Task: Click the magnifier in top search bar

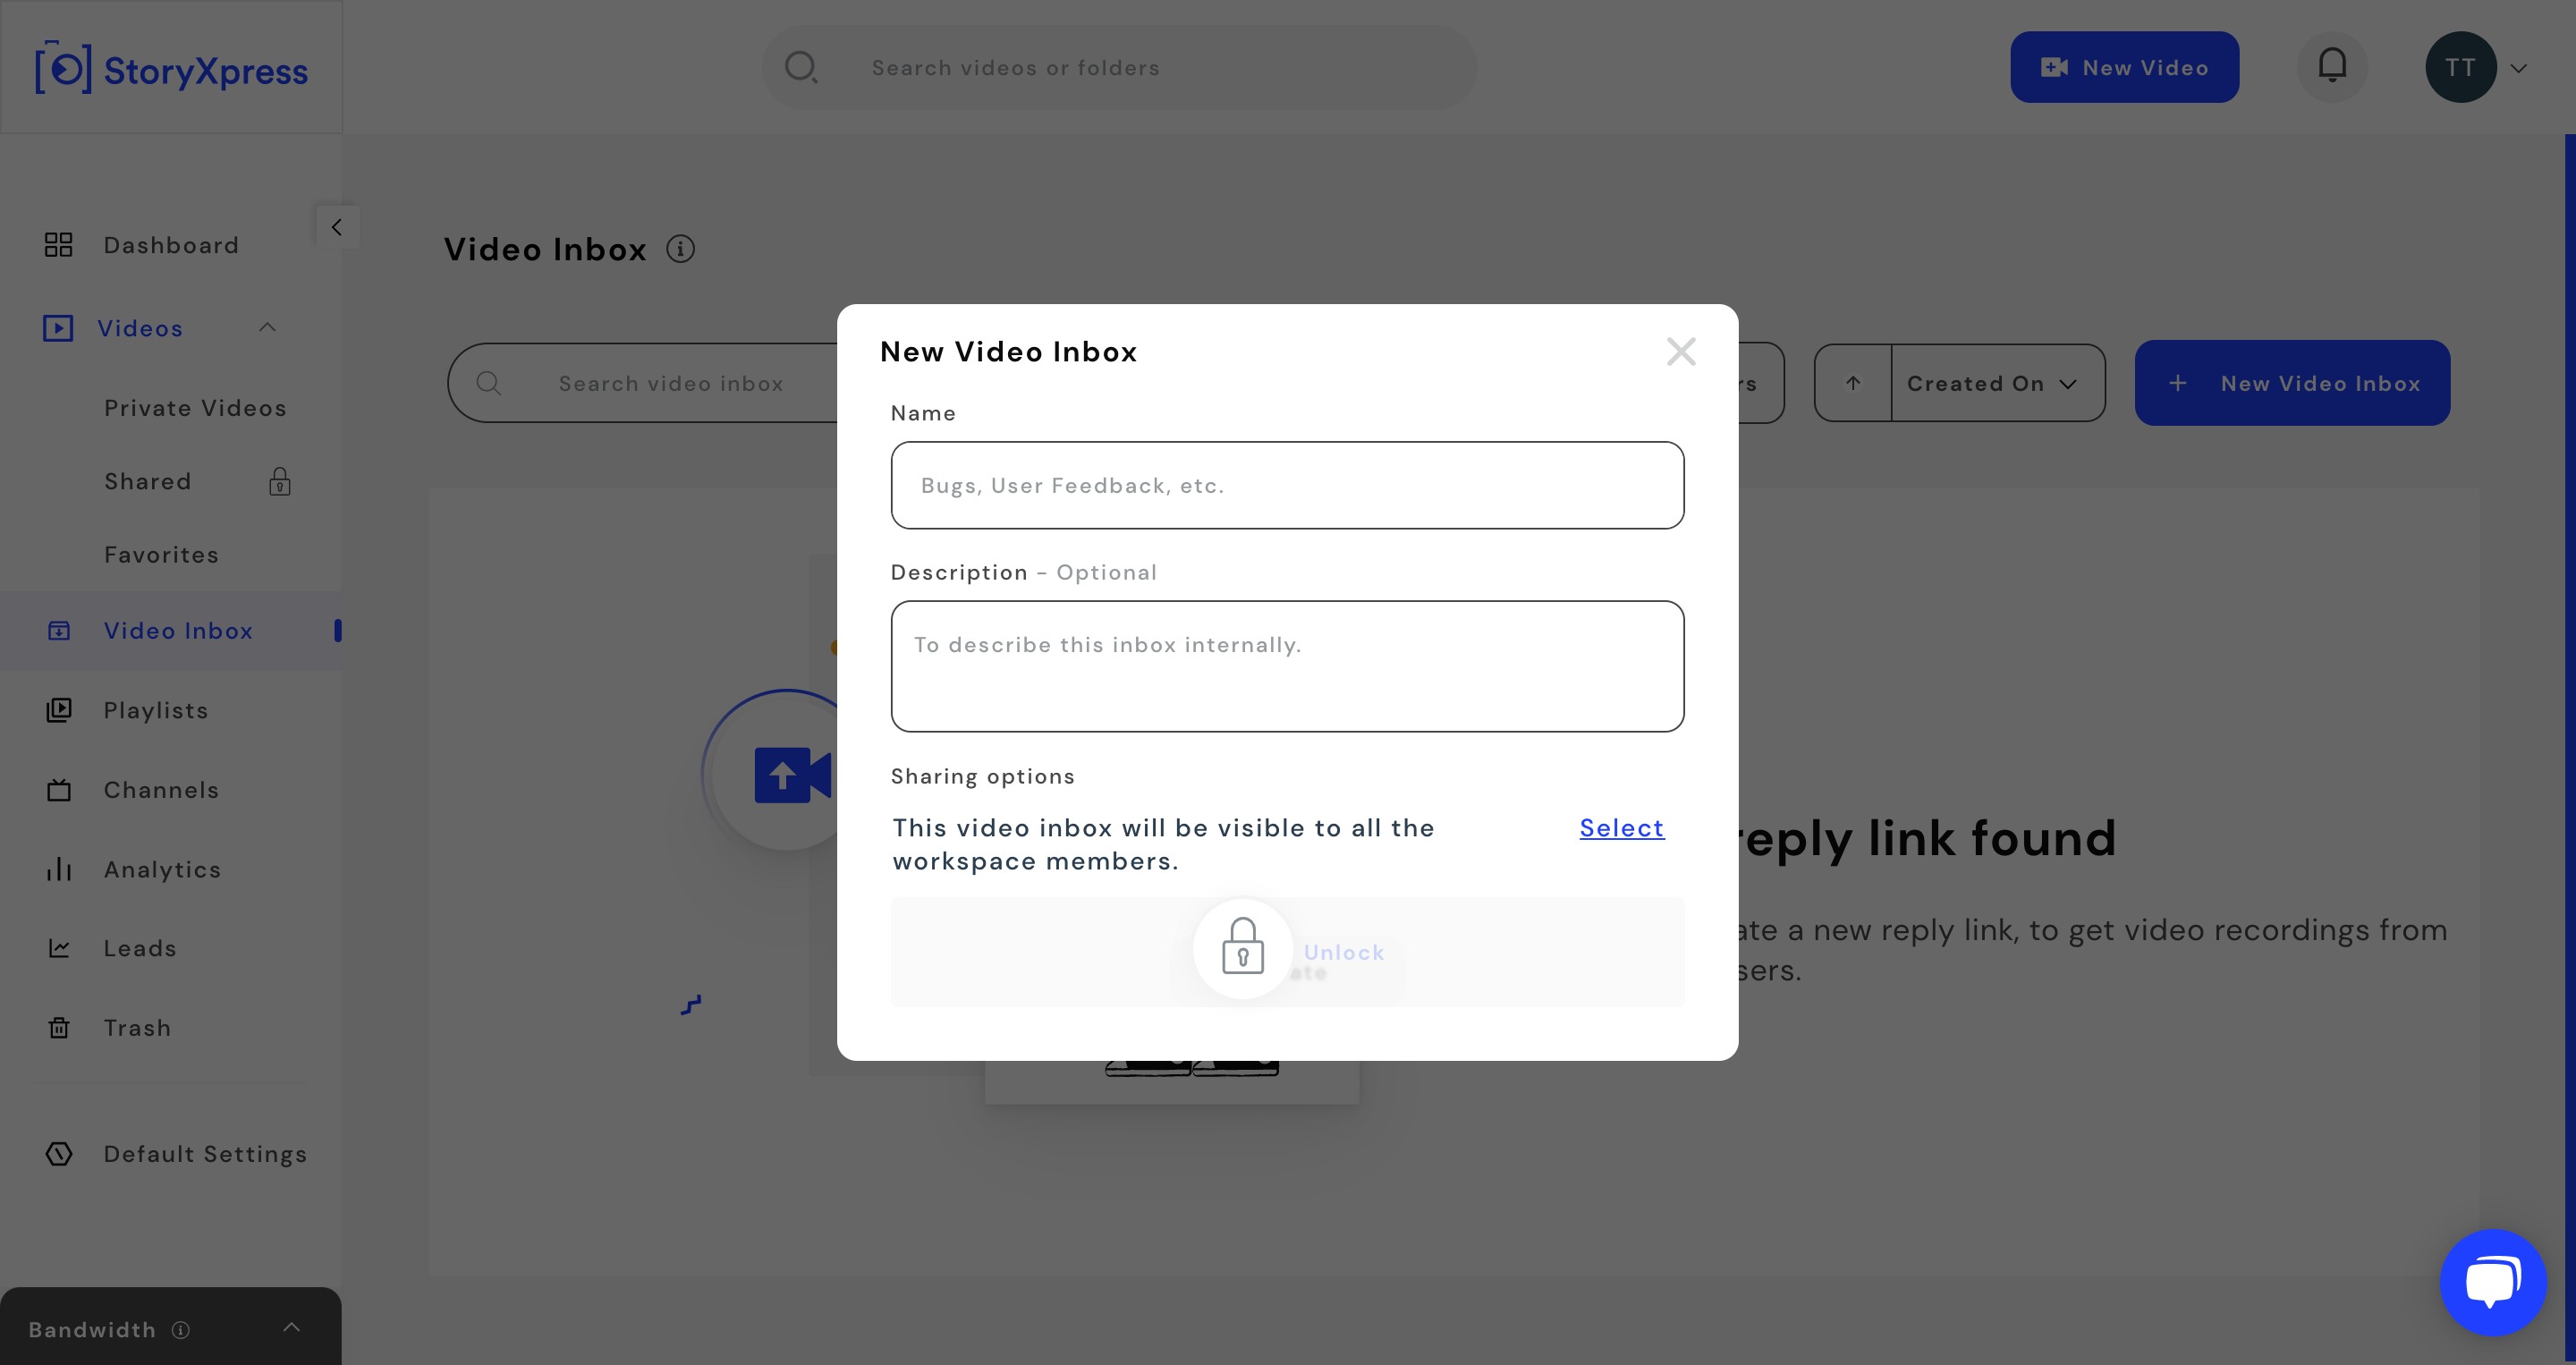Action: tap(801, 67)
